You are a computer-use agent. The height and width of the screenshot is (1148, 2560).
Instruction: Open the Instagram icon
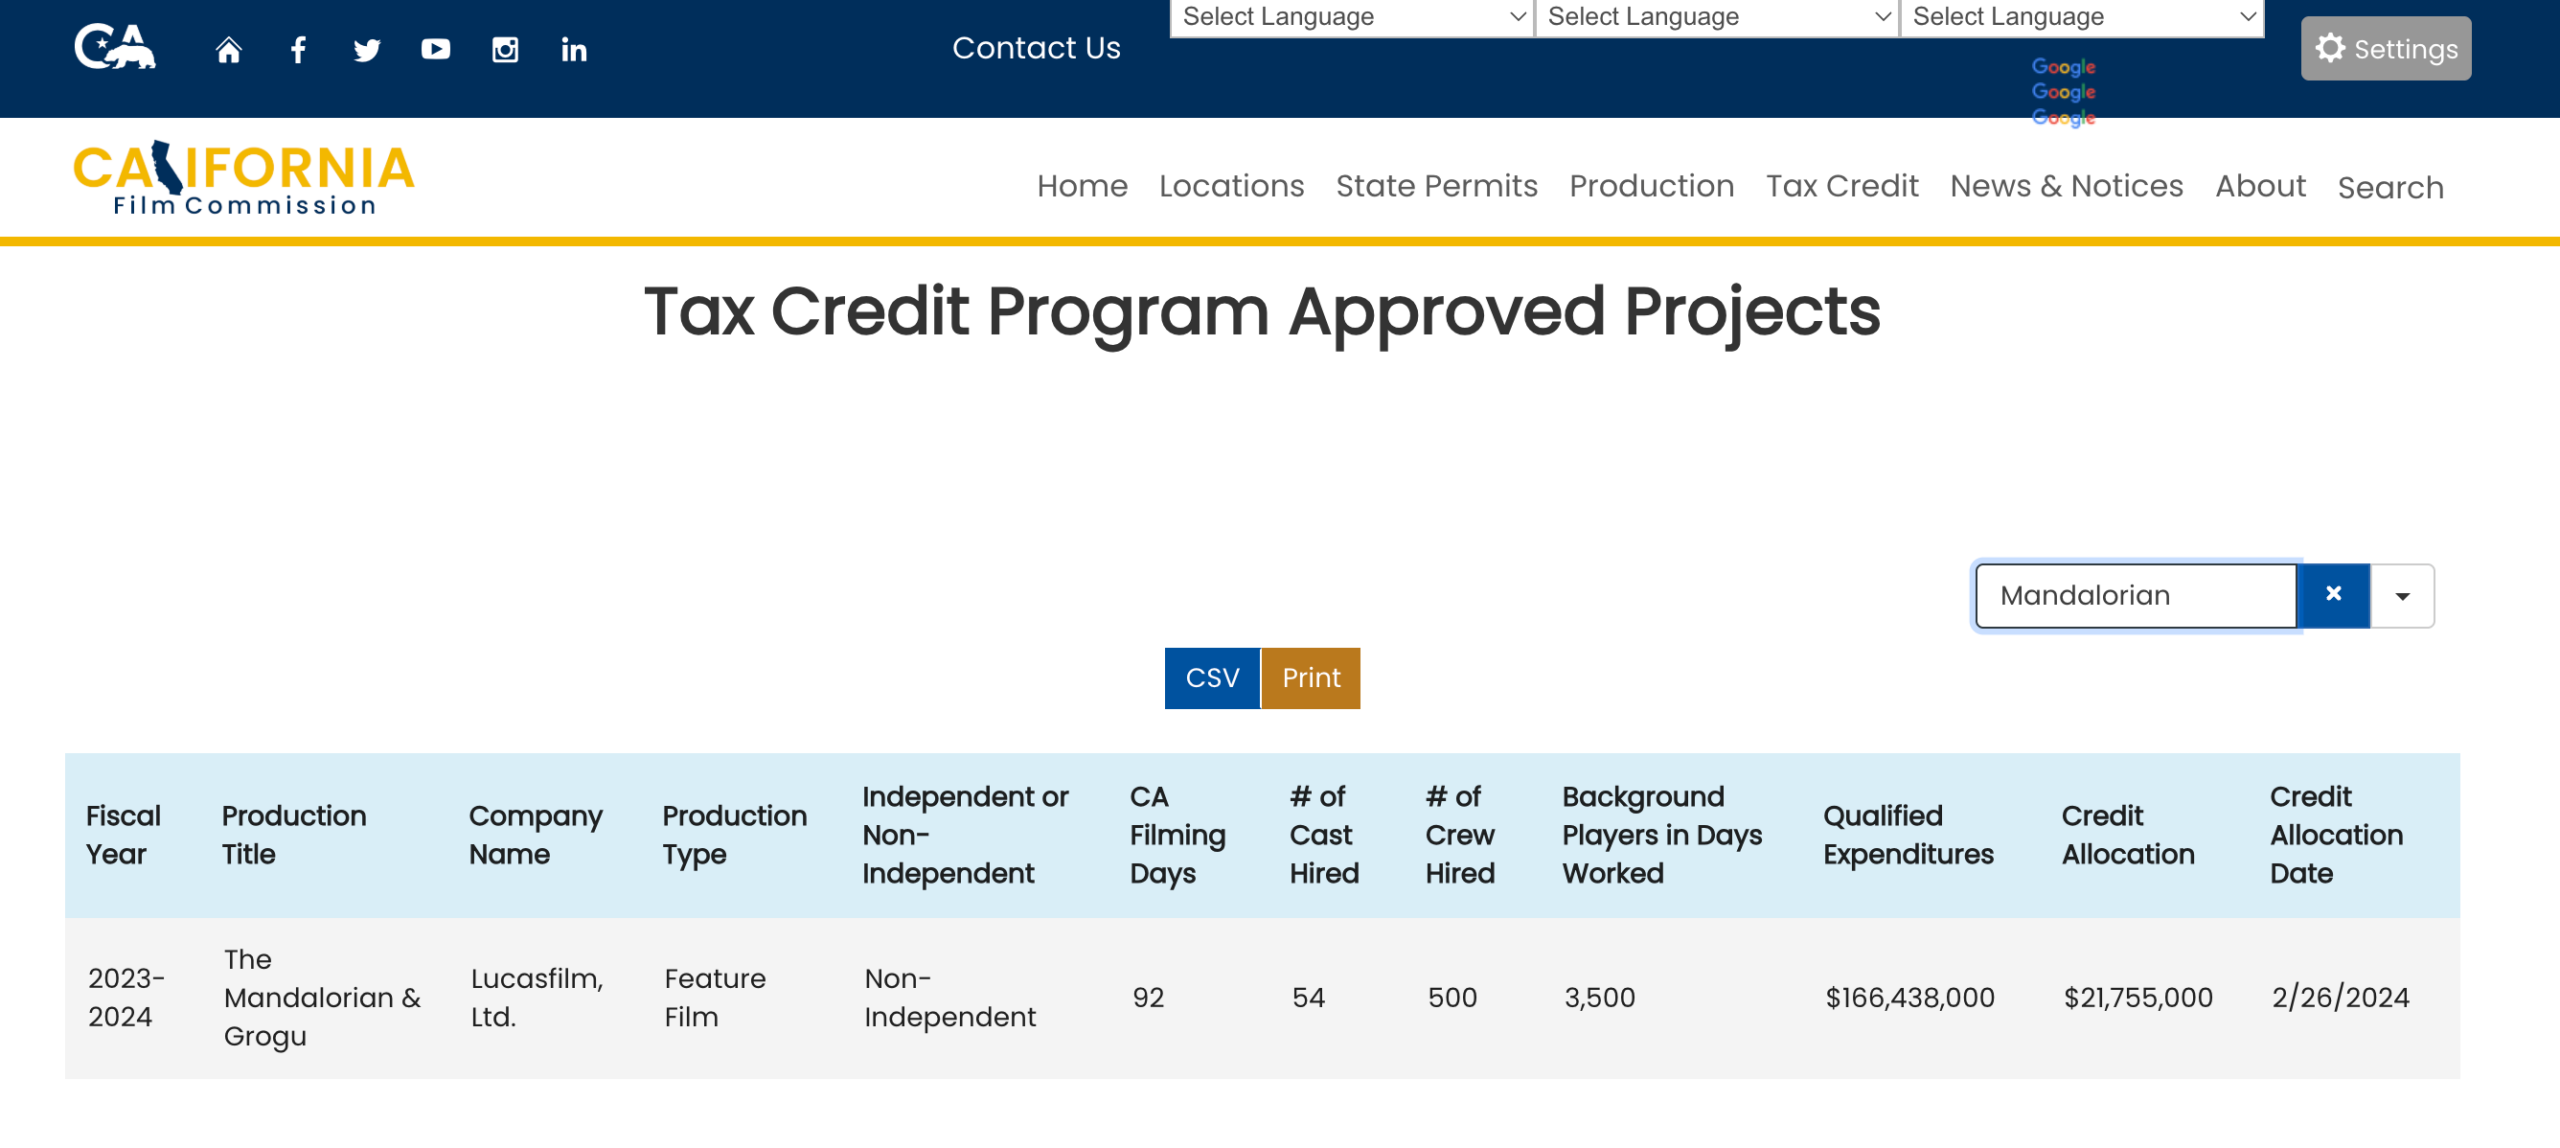pyautogui.click(x=505, y=50)
